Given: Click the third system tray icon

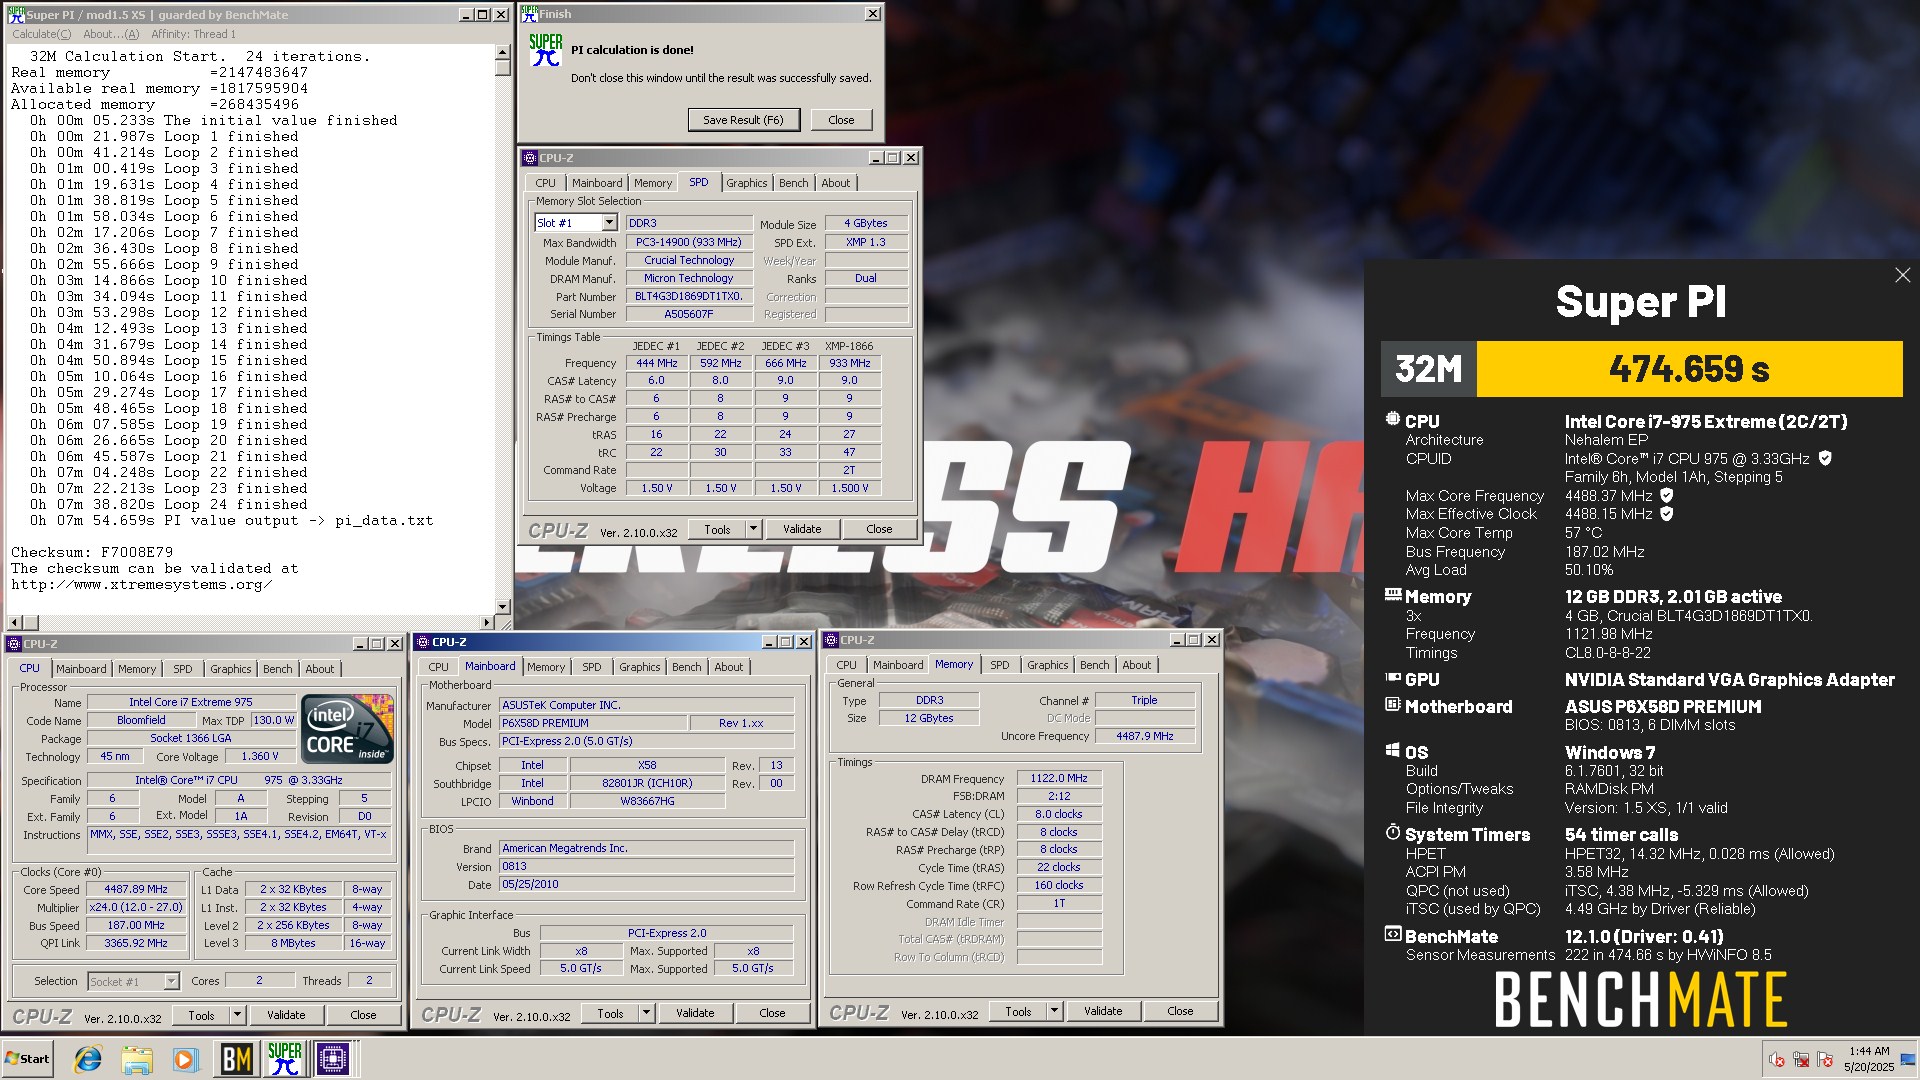Looking at the screenshot, I should click(x=1825, y=1060).
